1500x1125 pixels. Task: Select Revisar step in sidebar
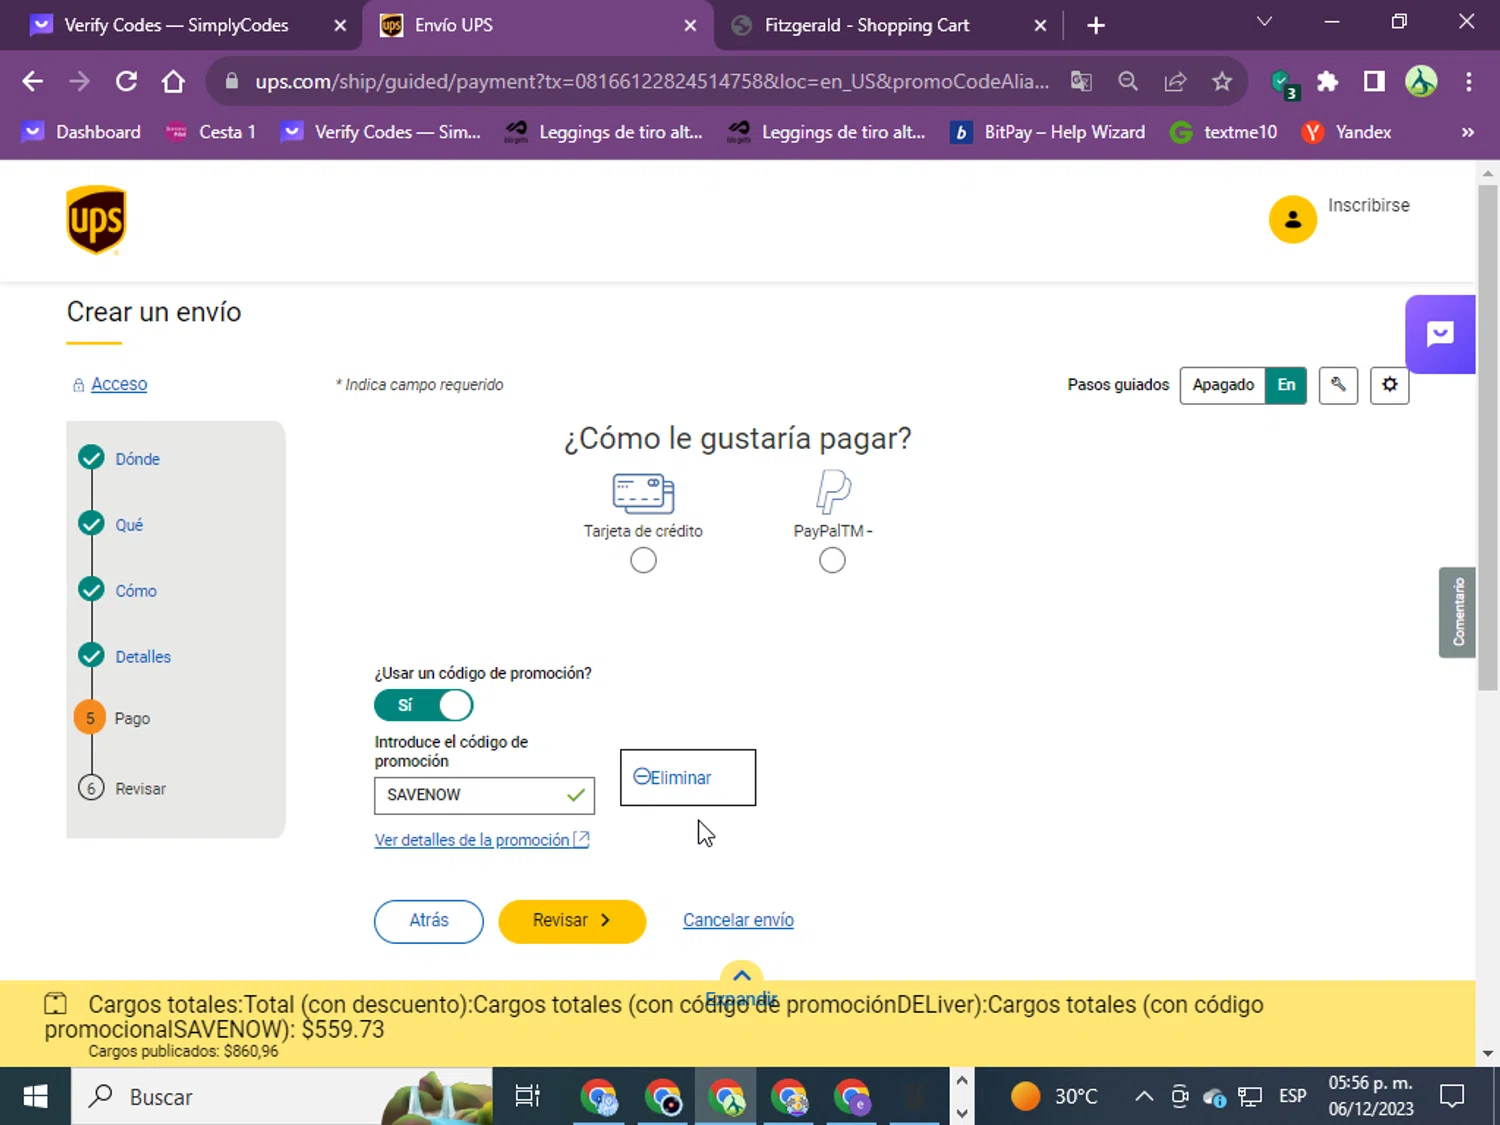[140, 788]
